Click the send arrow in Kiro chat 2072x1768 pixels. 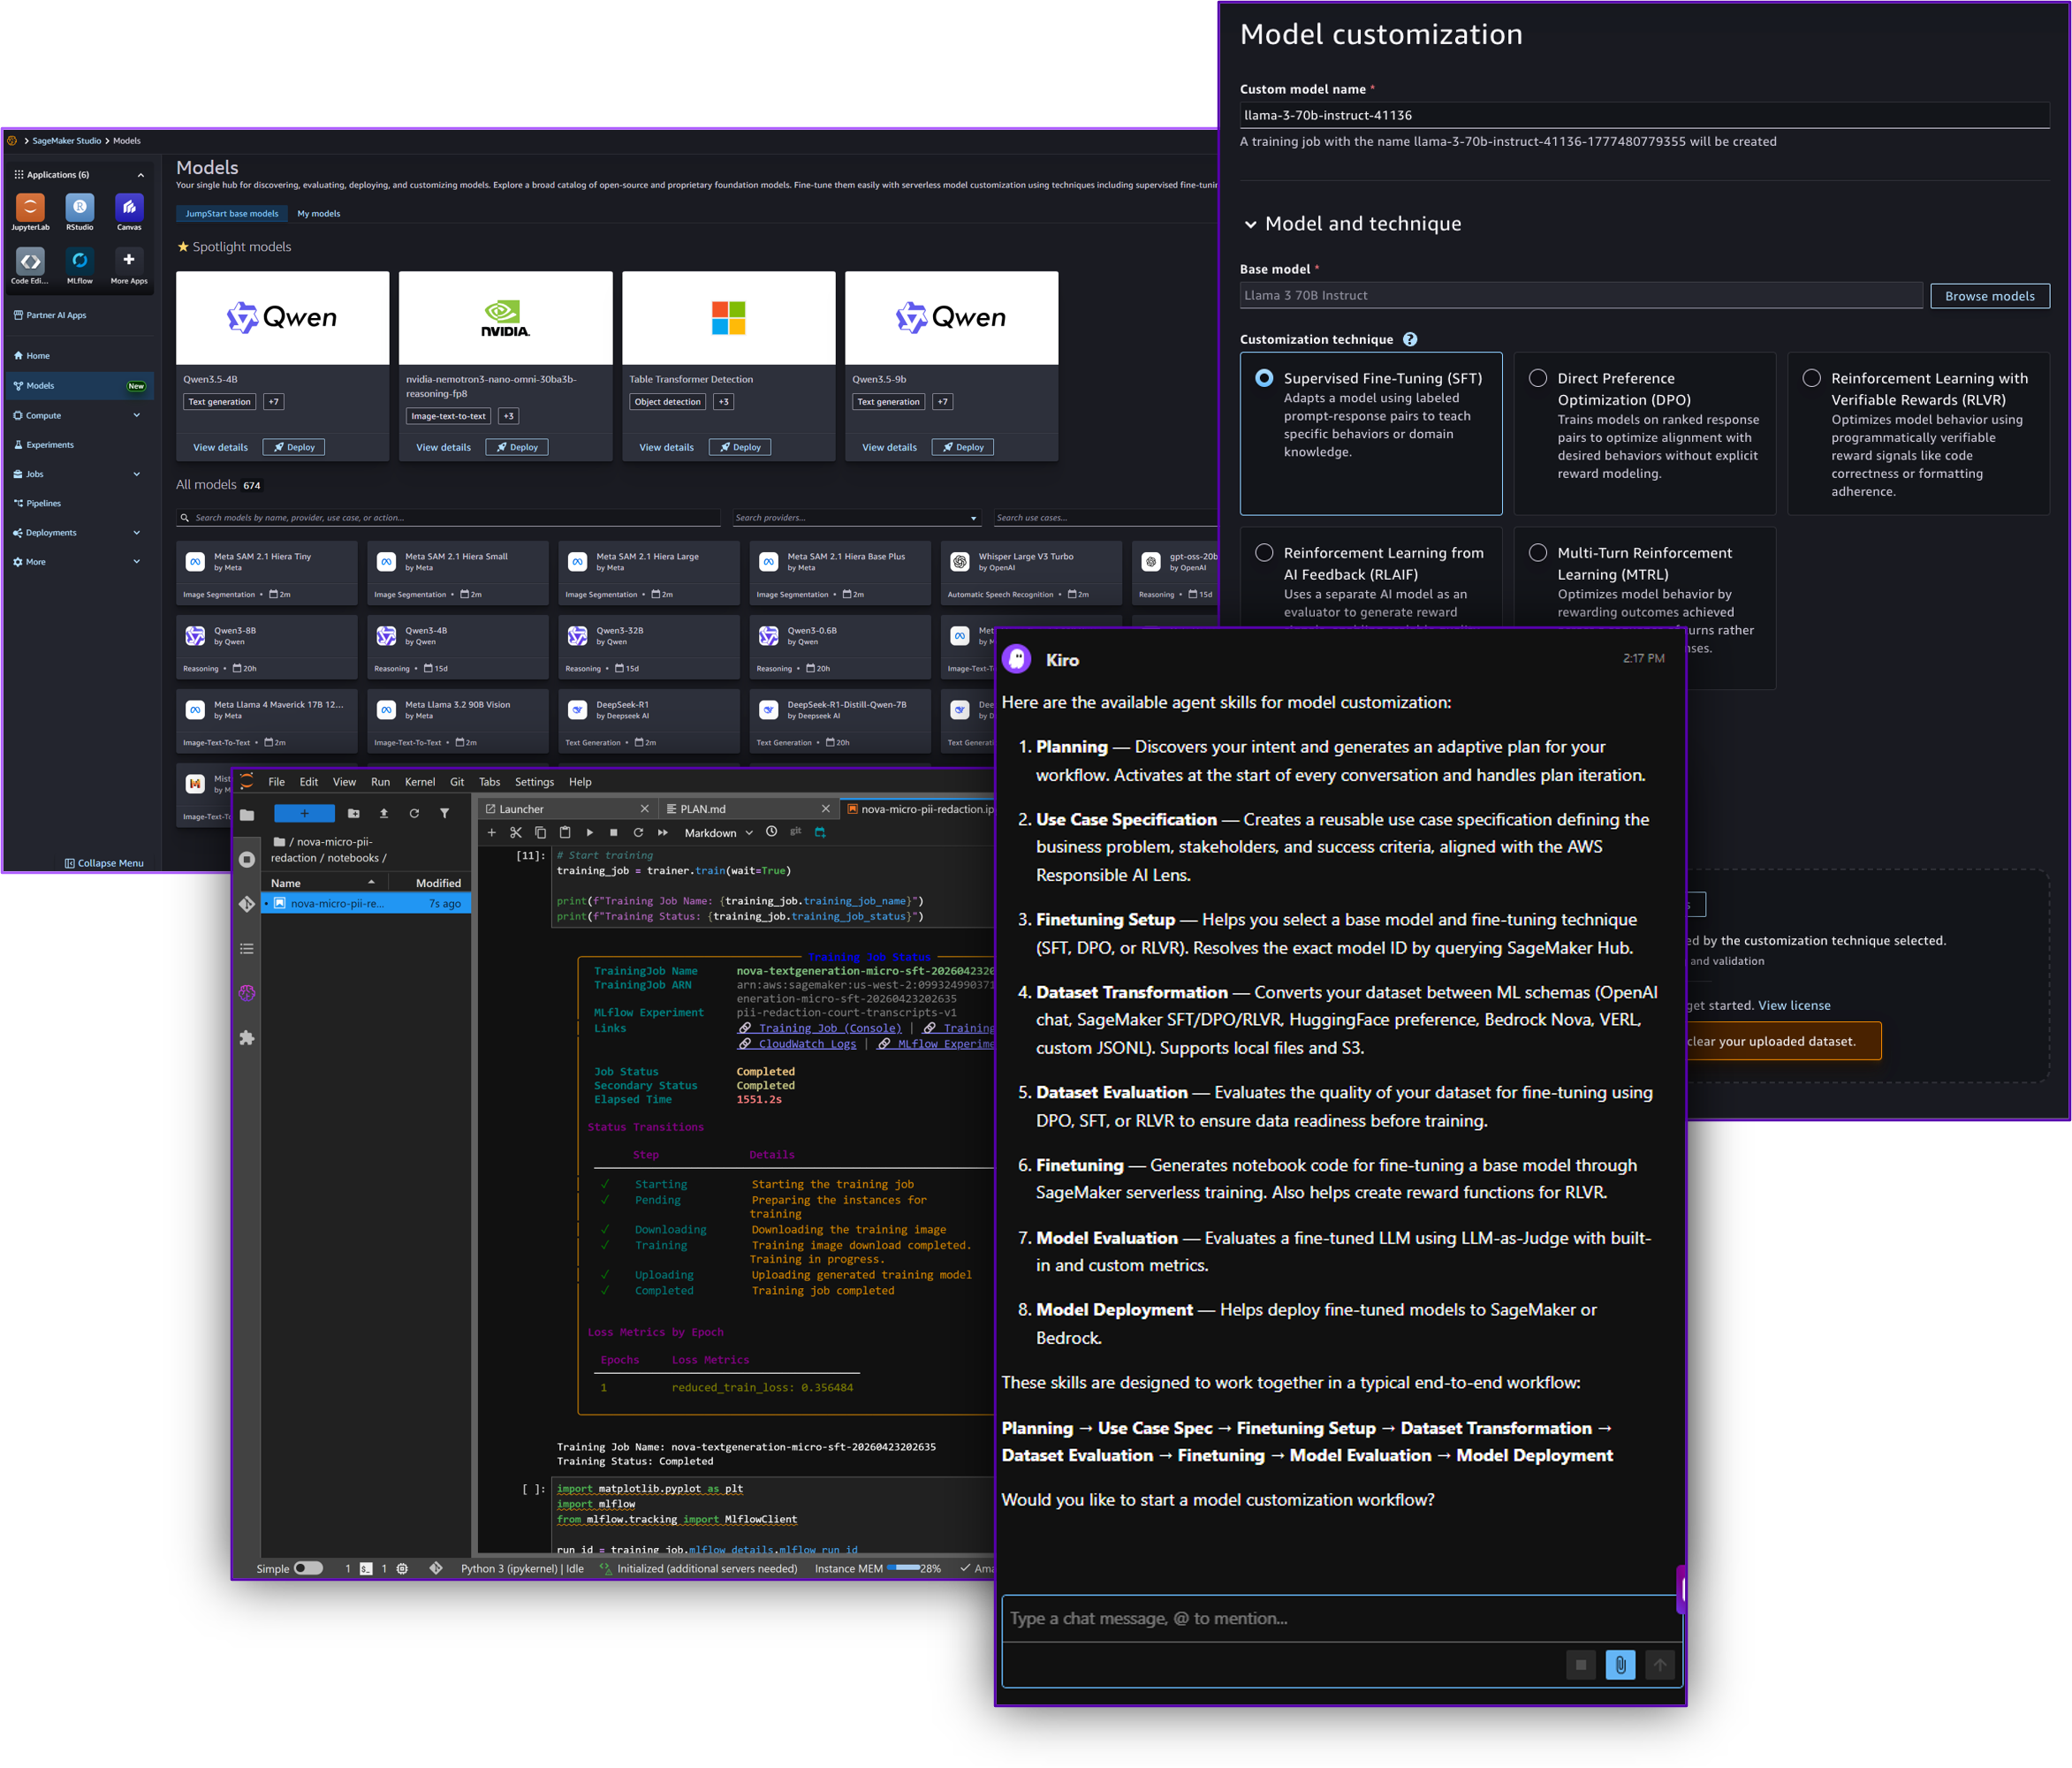(x=1659, y=1664)
